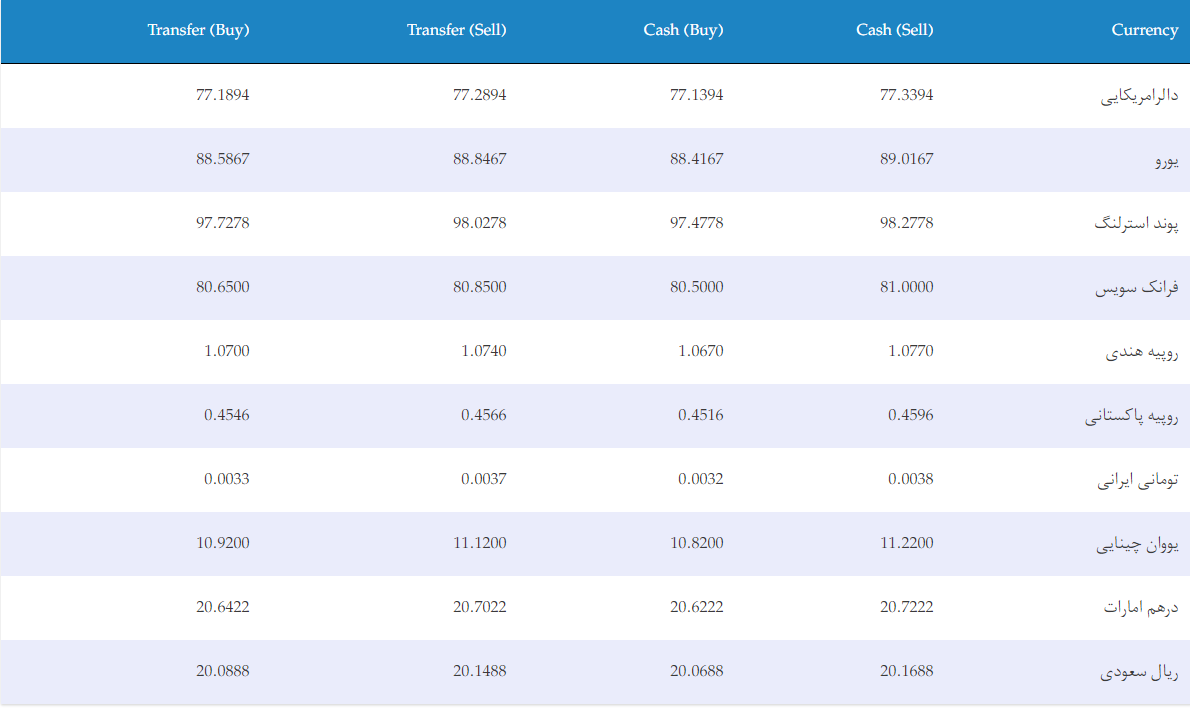Select the ریال سعودی currency label
The width and height of the screenshot is (1190, 708).
tap(1139, 672)
